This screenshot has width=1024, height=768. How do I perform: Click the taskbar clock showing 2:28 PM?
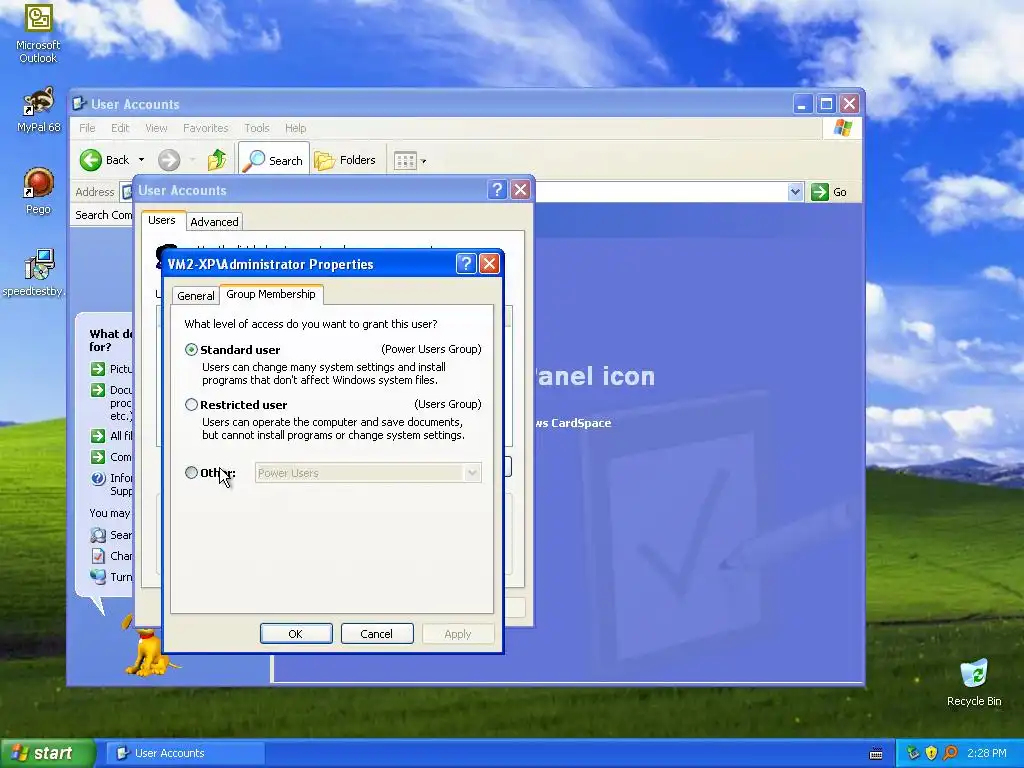click(987, 753)
